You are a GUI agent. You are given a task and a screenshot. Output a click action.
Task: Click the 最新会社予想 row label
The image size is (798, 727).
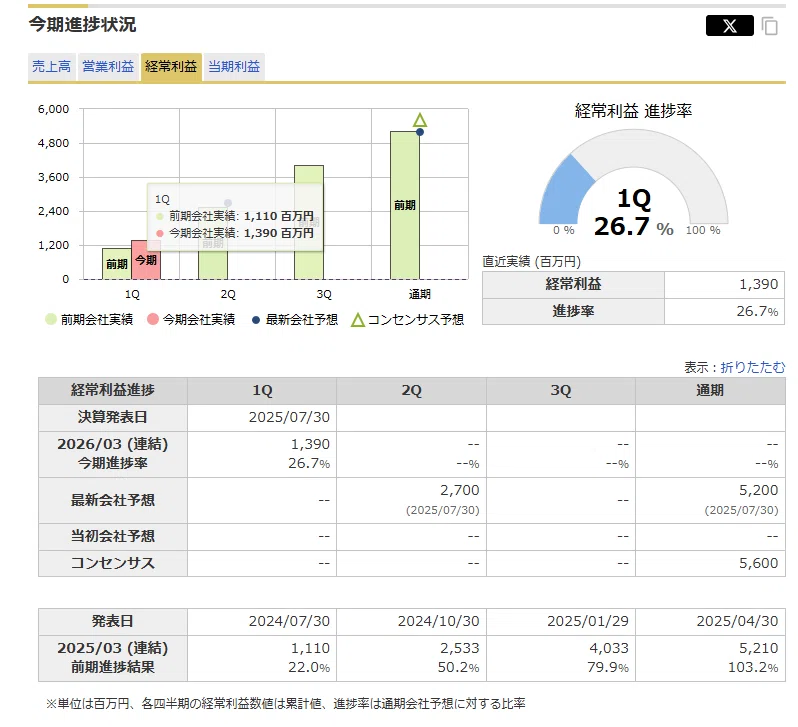pos(112,500)
